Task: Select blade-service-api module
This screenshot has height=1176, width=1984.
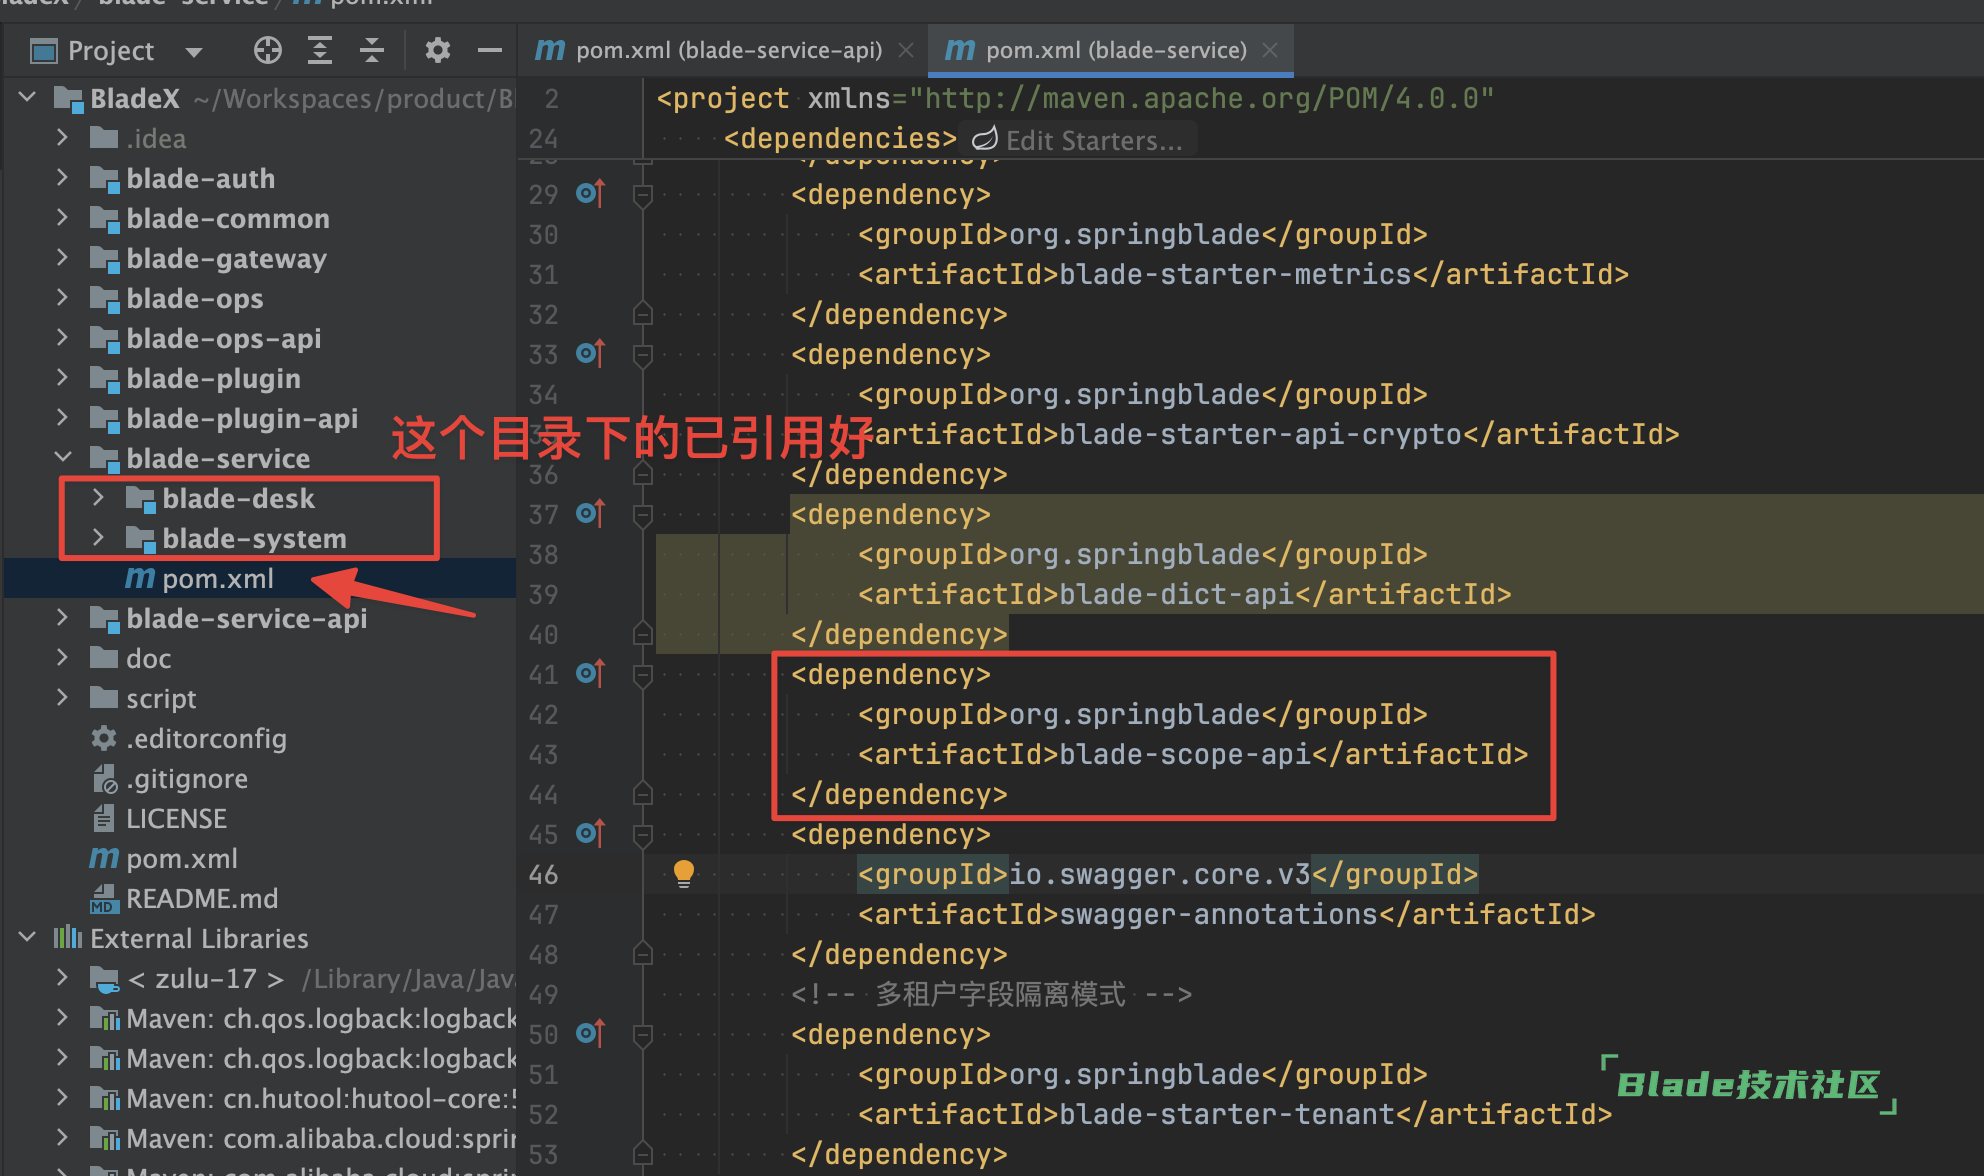Action: [x=247, y=618]
